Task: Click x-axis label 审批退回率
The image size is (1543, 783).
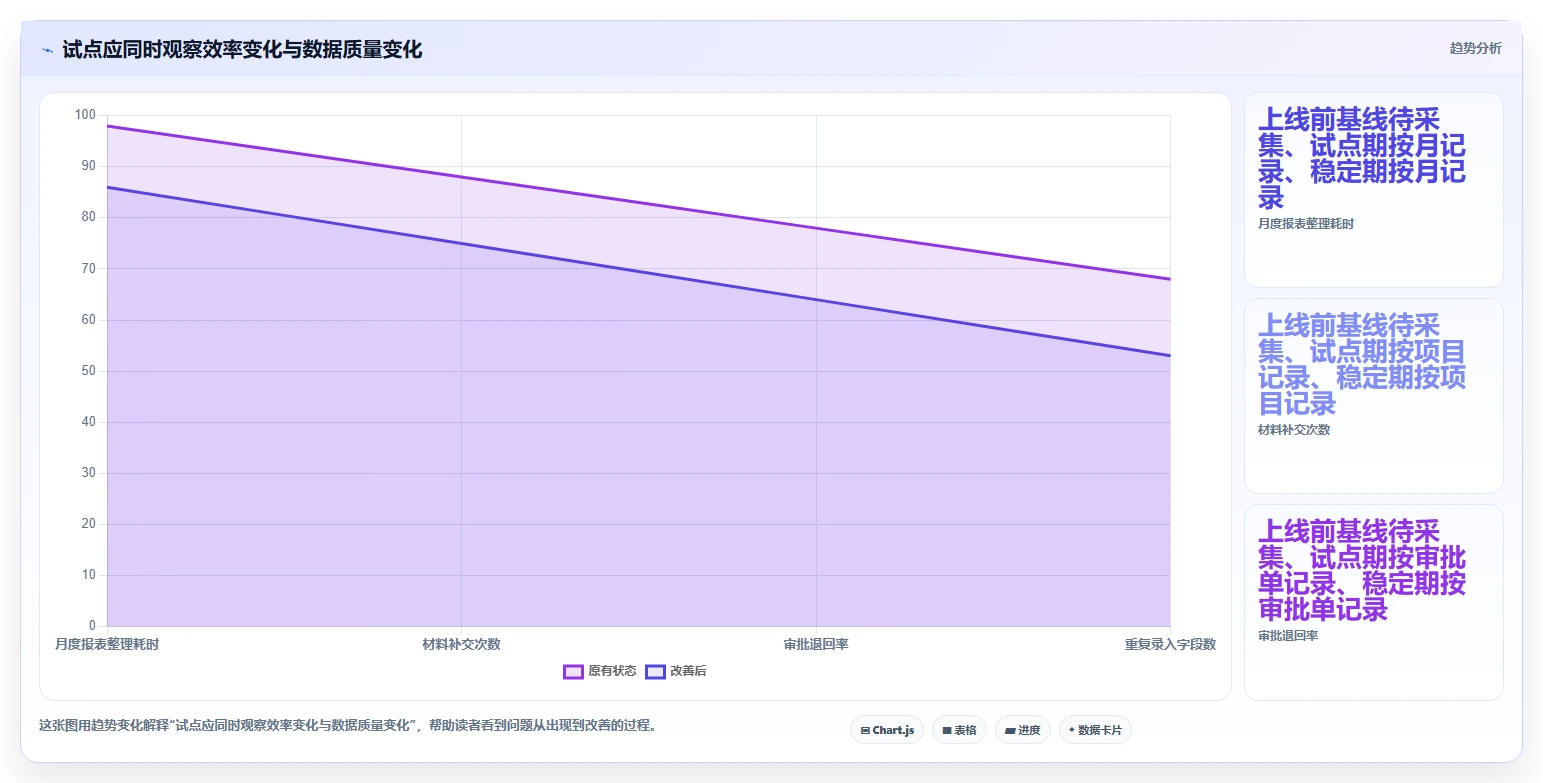Action: pyautogui.click(x=816, y=644)
